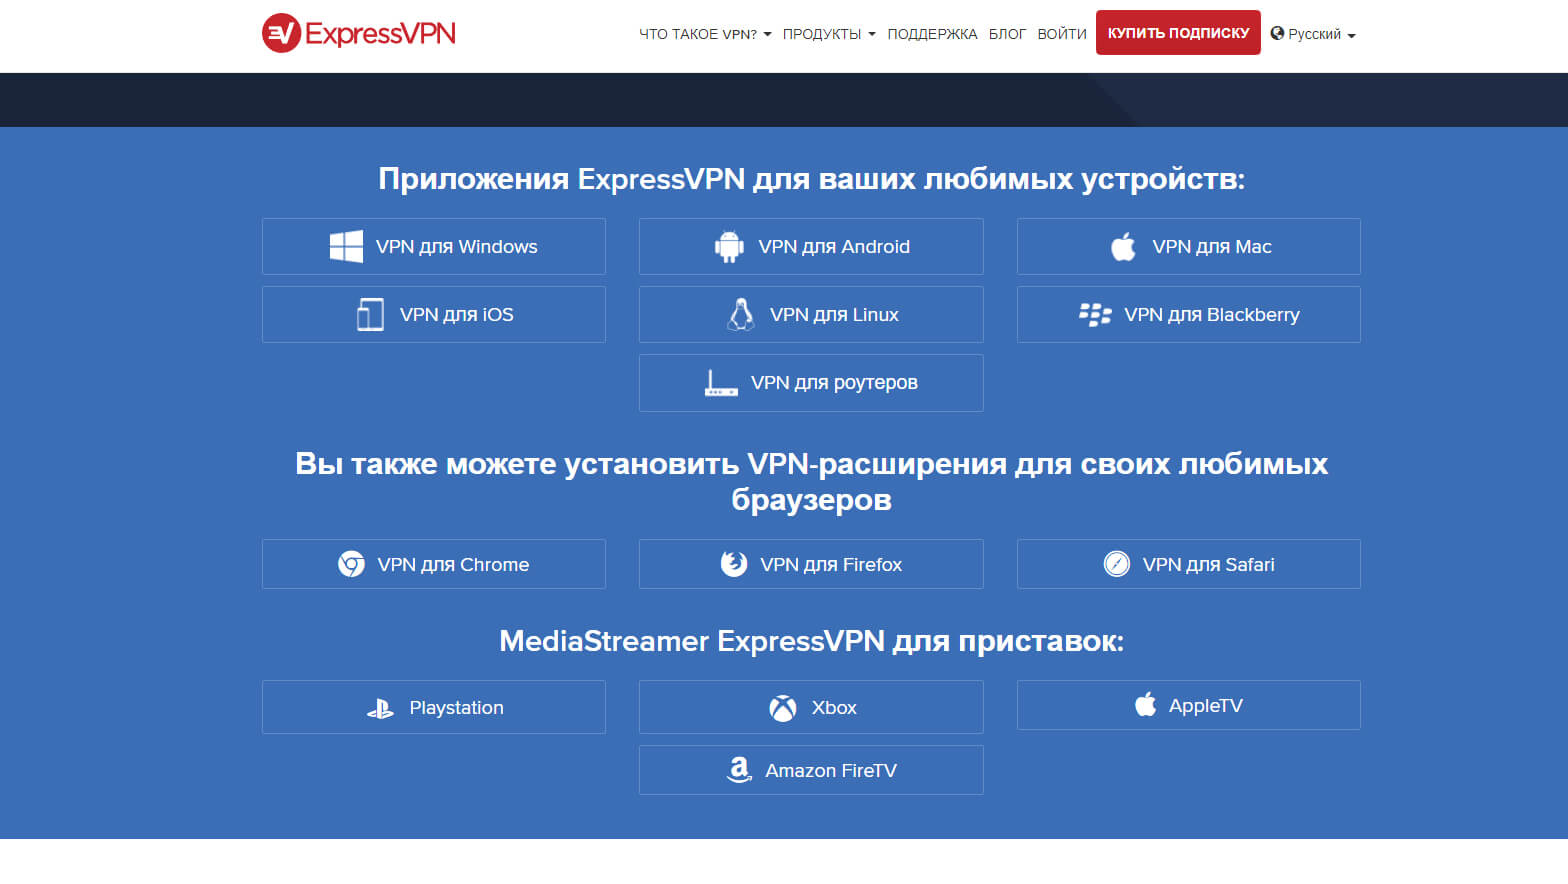Click the ExpressVPN wordmark text
The width and height of the screenshot is (1568, 884).
click(380, 34)
